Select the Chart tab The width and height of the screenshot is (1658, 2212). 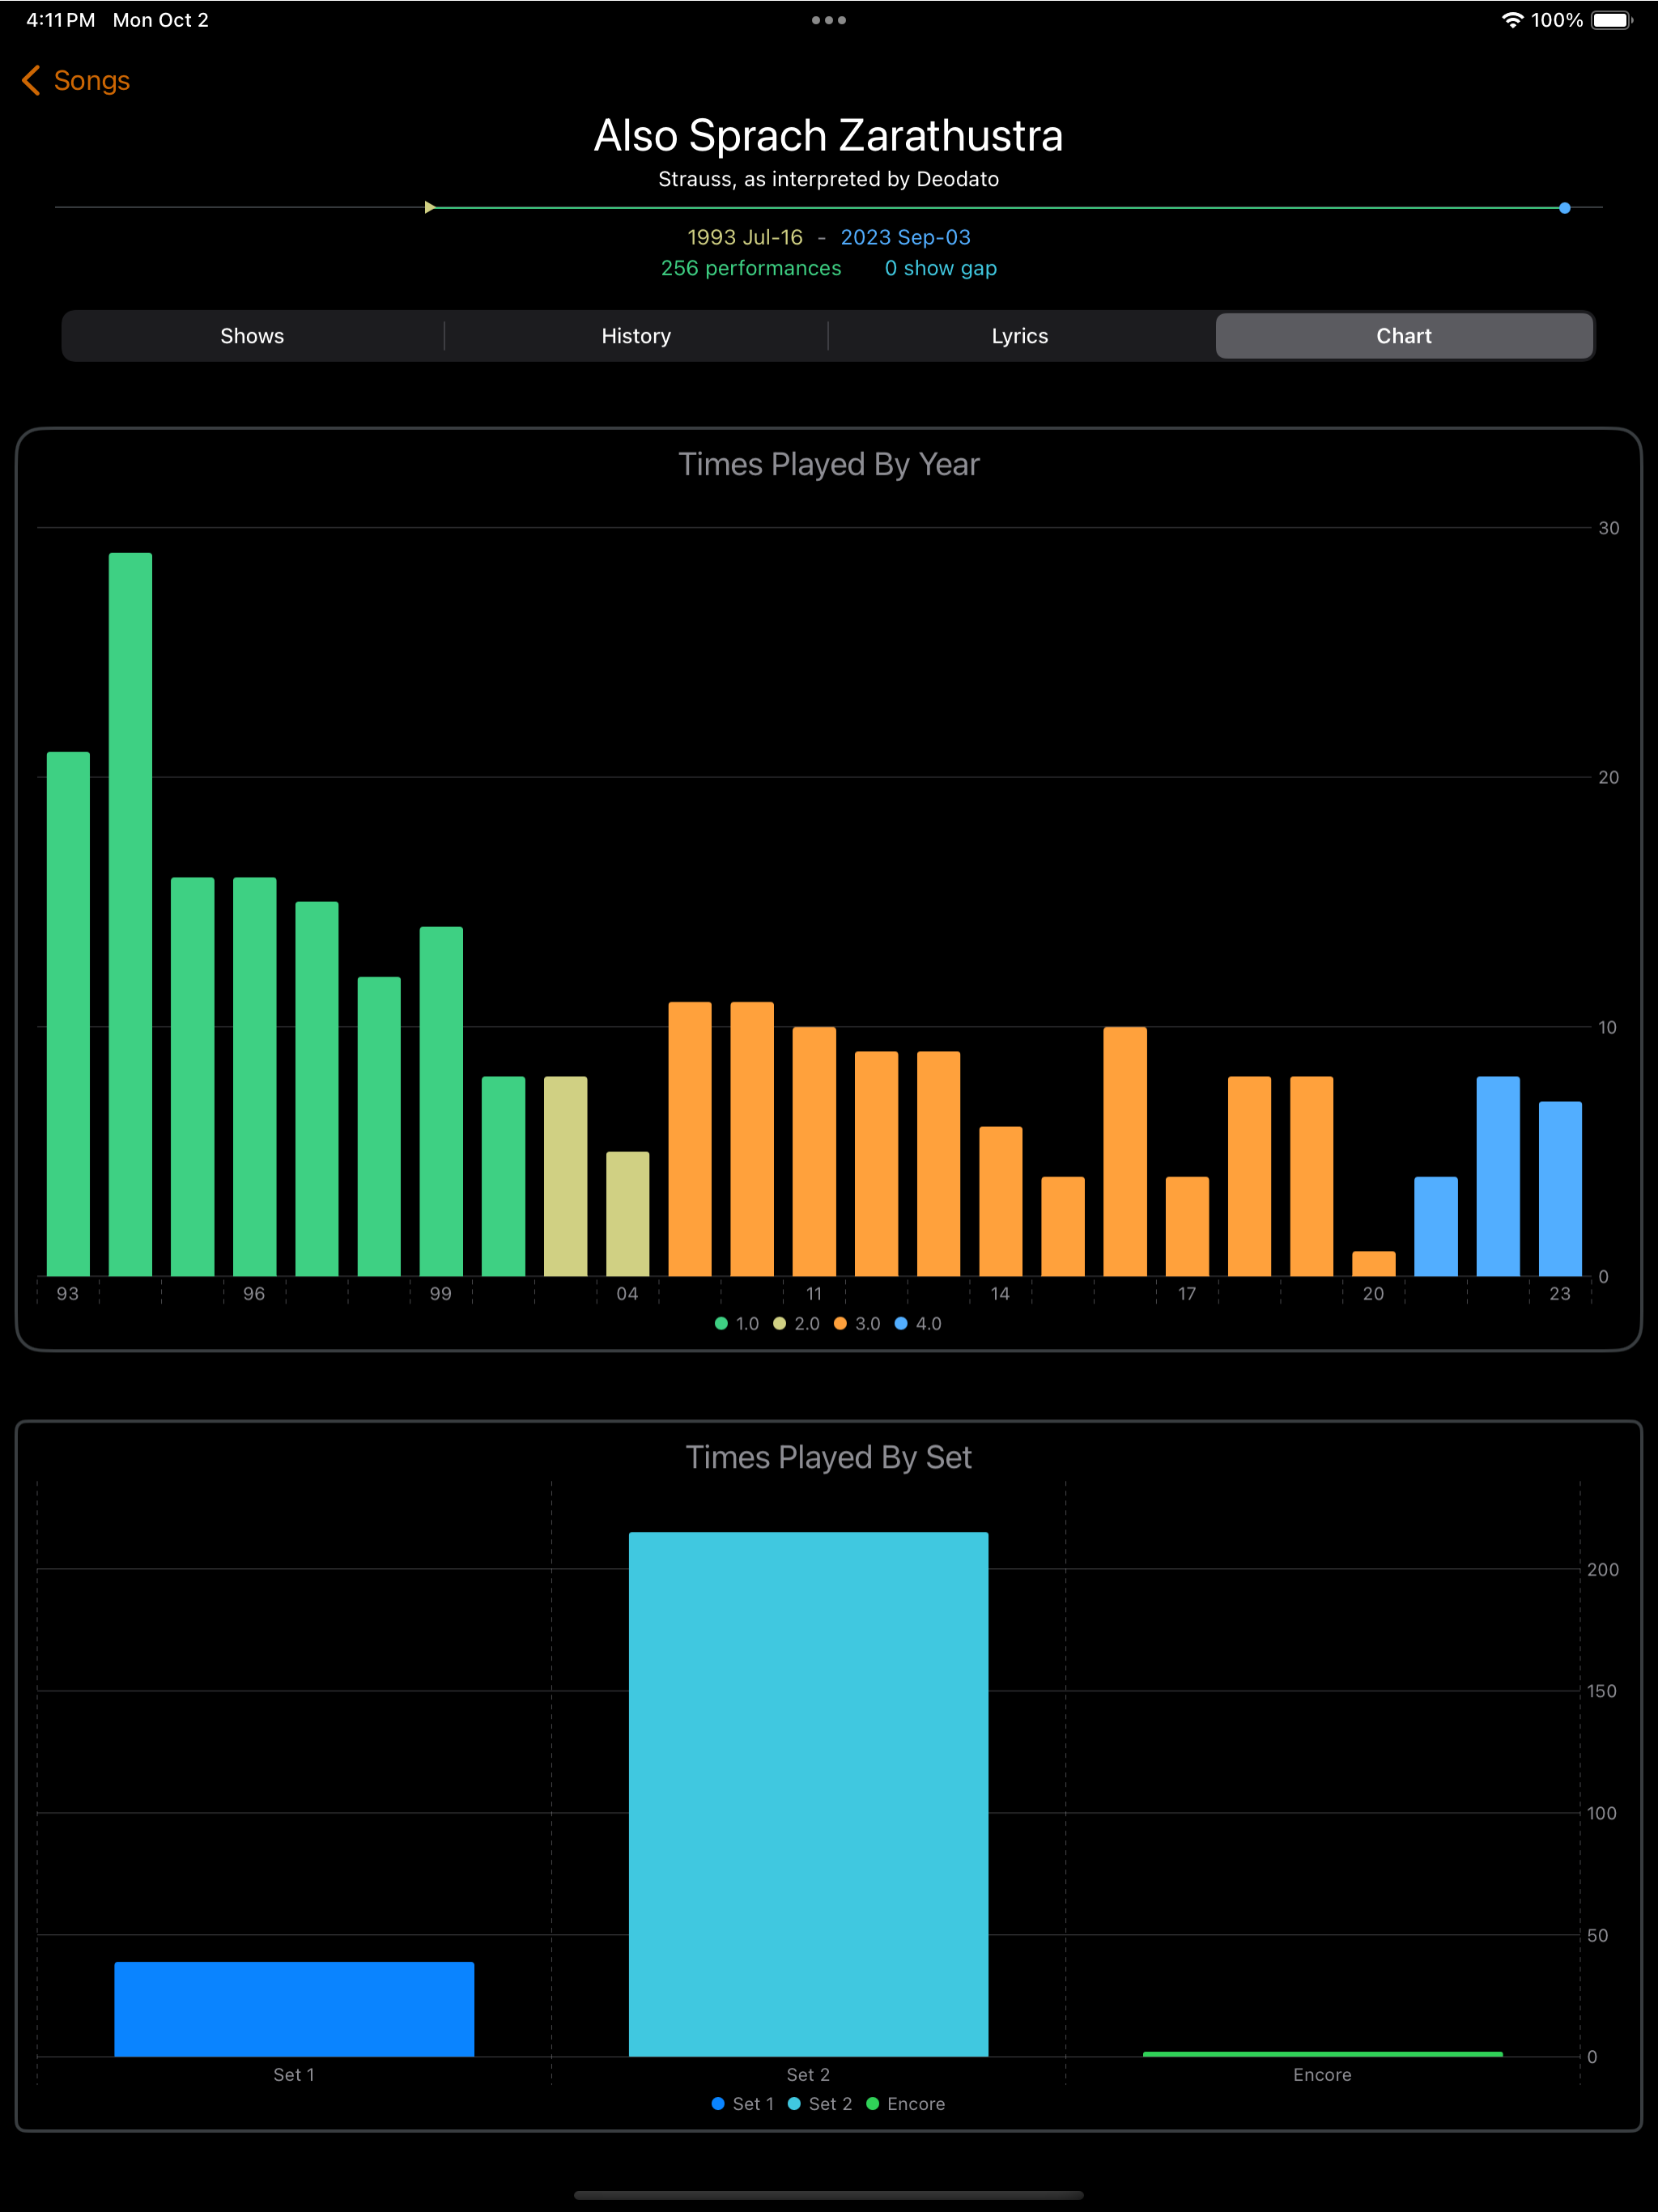1404,336
